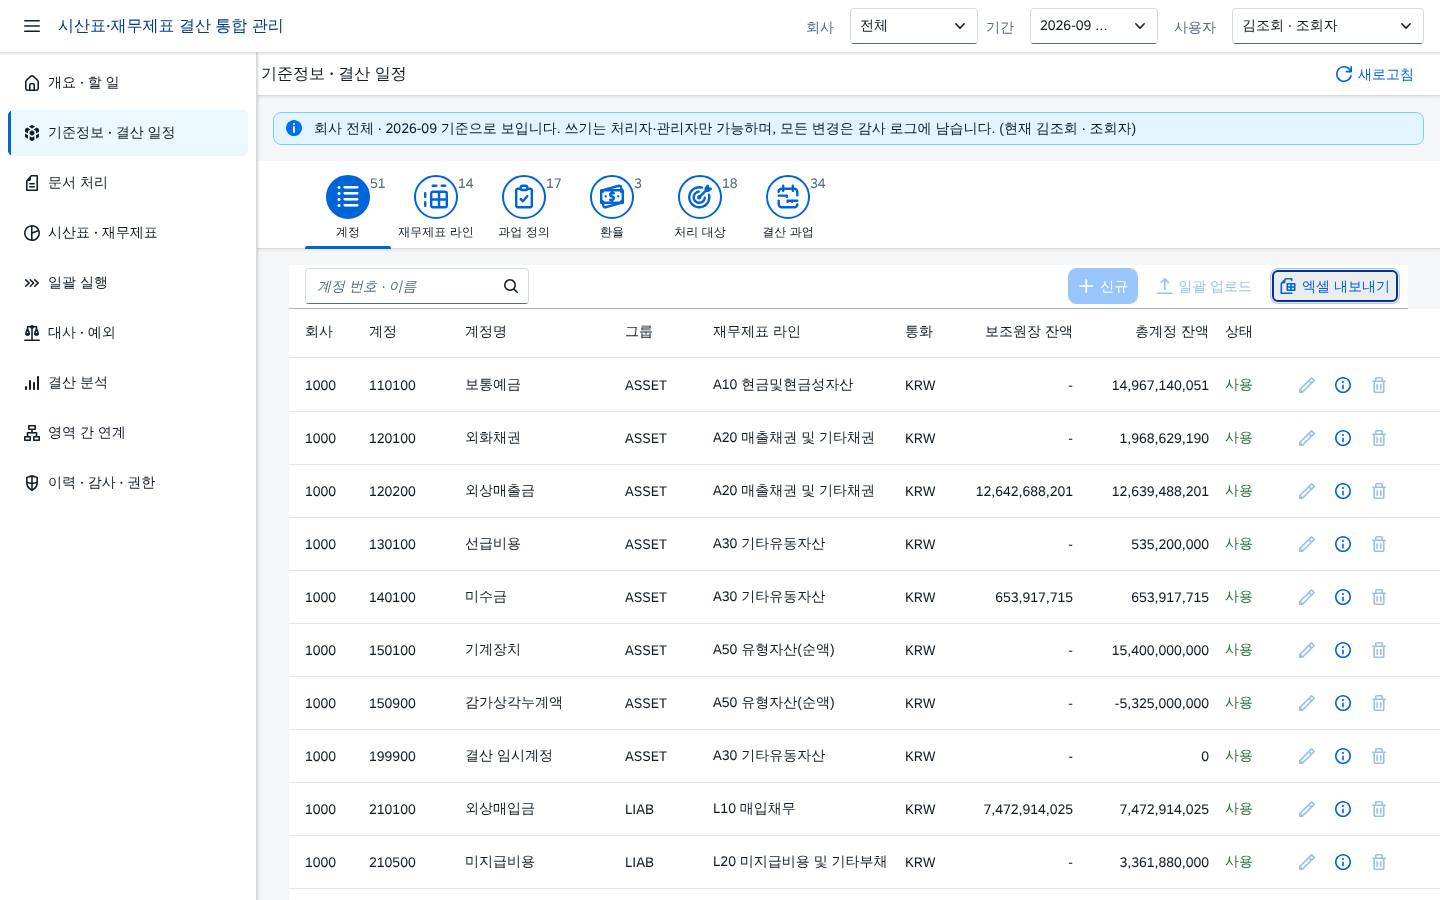Click the L10 매입채무 cell

click(754, 809)
